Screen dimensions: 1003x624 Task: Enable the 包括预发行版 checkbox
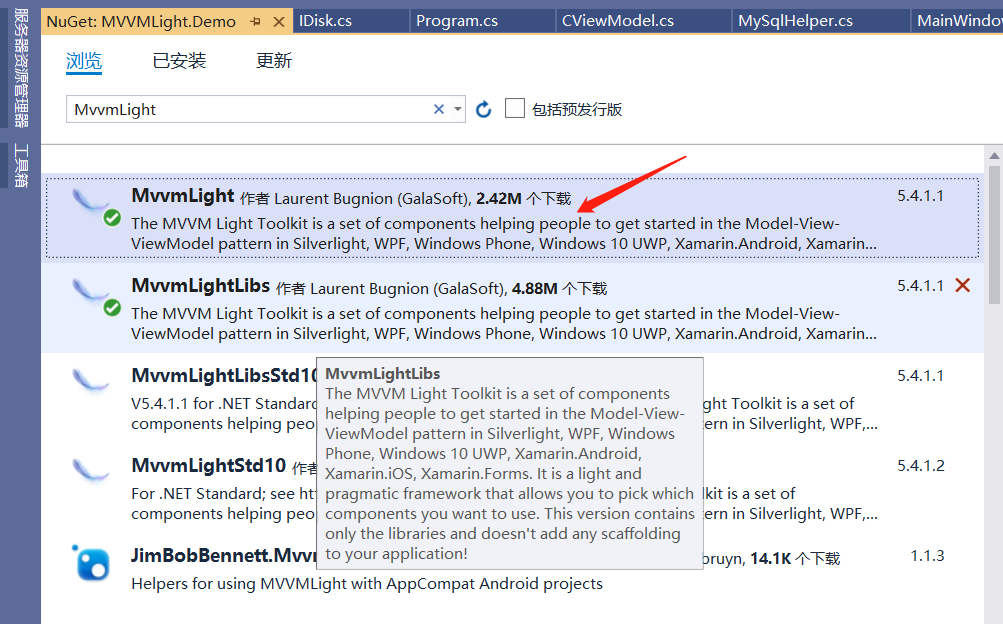(515, 108)
